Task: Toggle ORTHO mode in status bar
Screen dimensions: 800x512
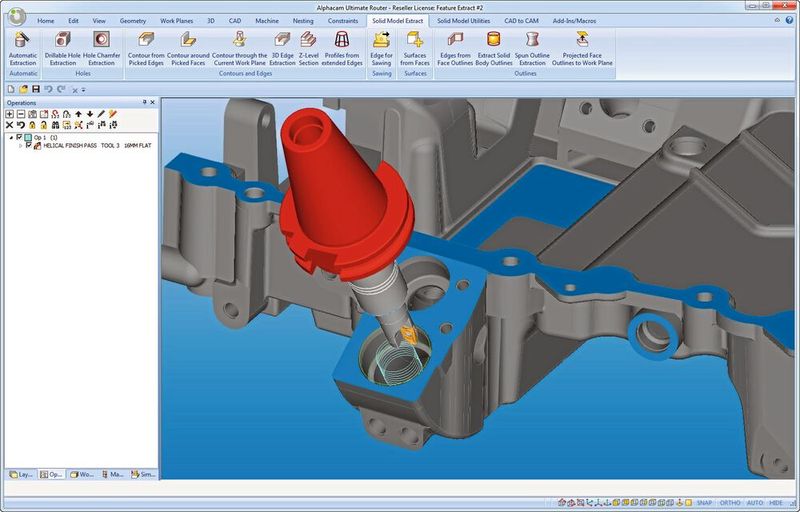Action: [x=730, y=503]
